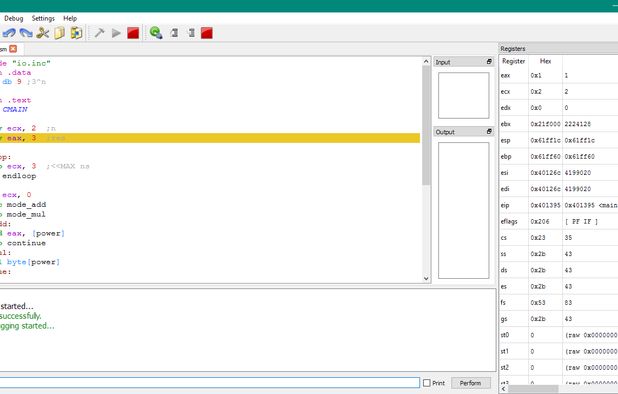
Task: Click the Step Over debug icon
Action: pyautogui.click(x=174, y=33)
